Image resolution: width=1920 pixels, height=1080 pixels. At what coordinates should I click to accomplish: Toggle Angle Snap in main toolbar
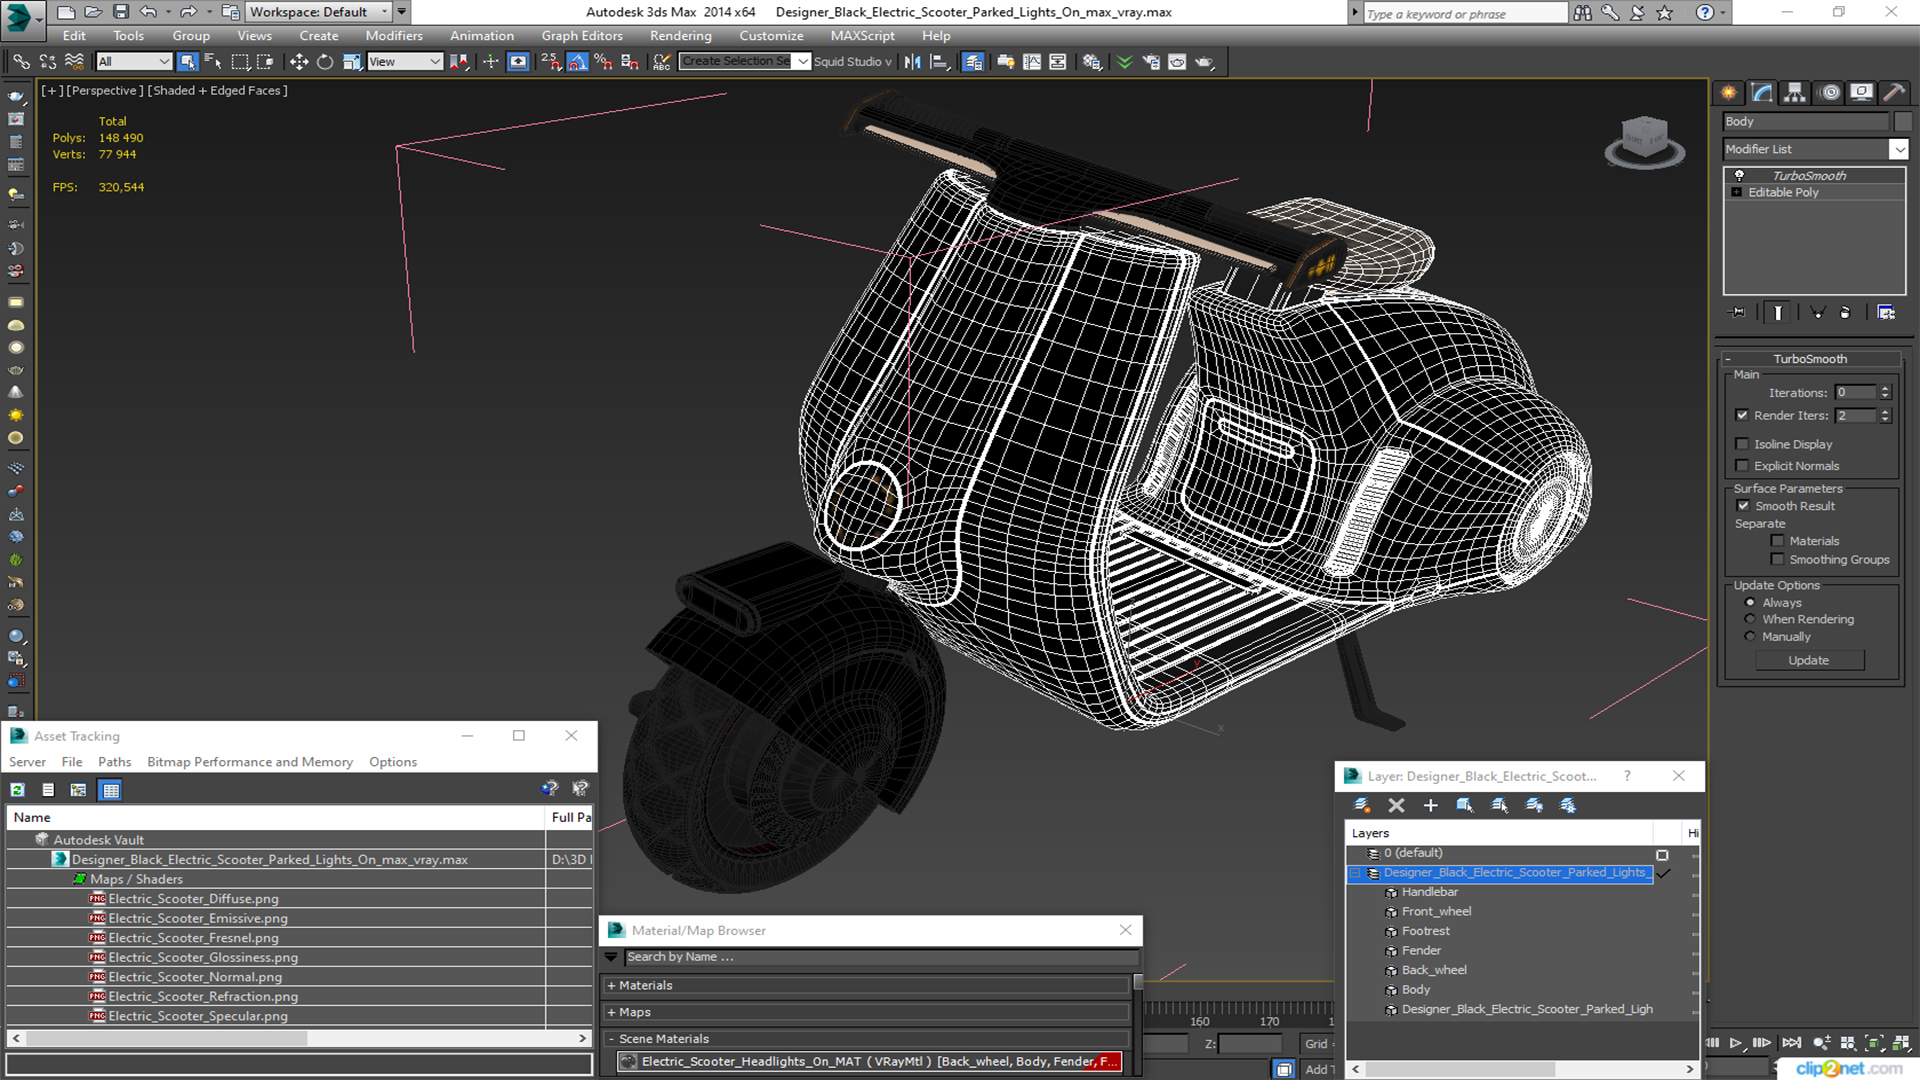pyautogui.click(x=577, y=62)
